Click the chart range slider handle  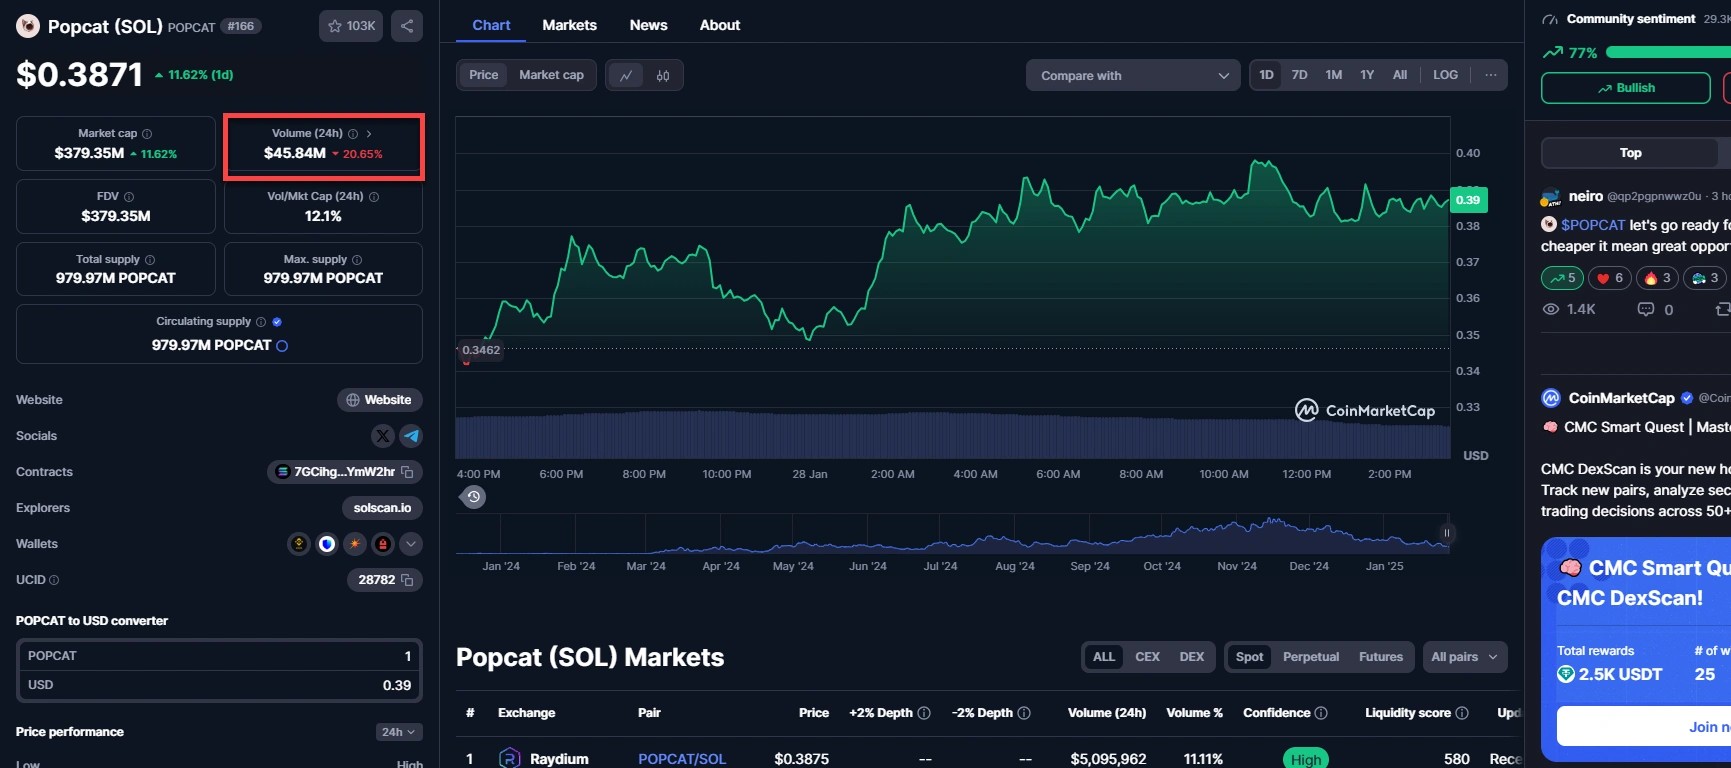[x=1446, y=533]
